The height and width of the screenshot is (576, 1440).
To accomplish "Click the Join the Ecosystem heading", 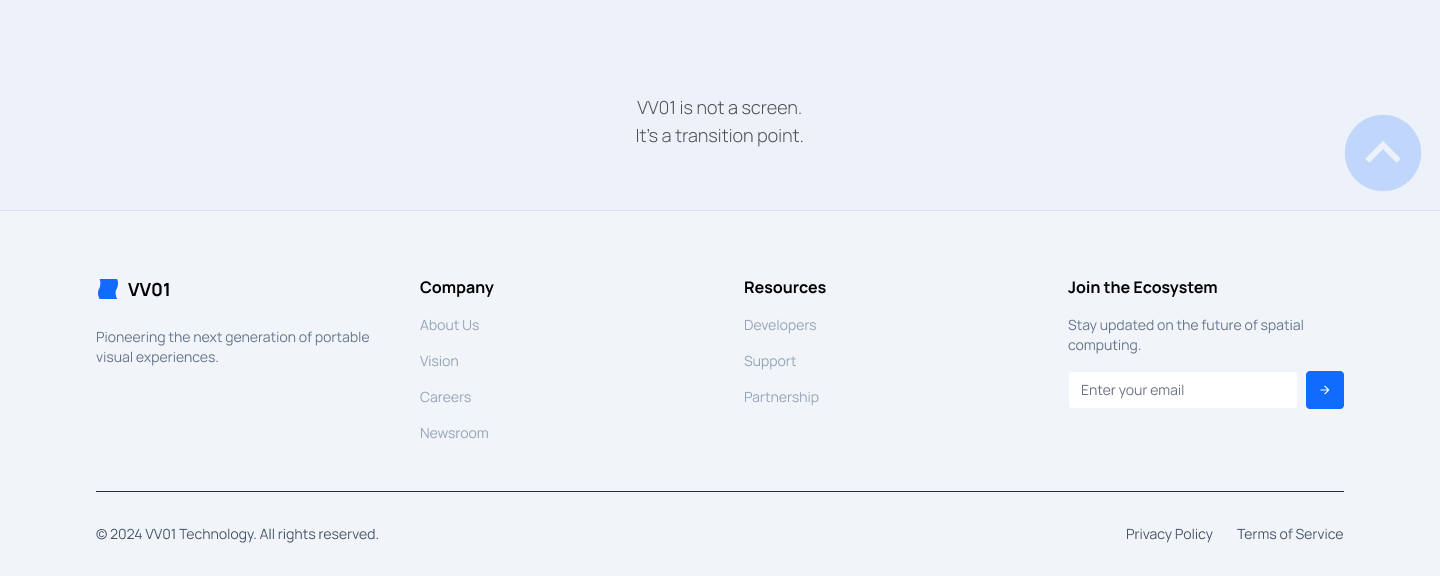I will coord(1143,287).
